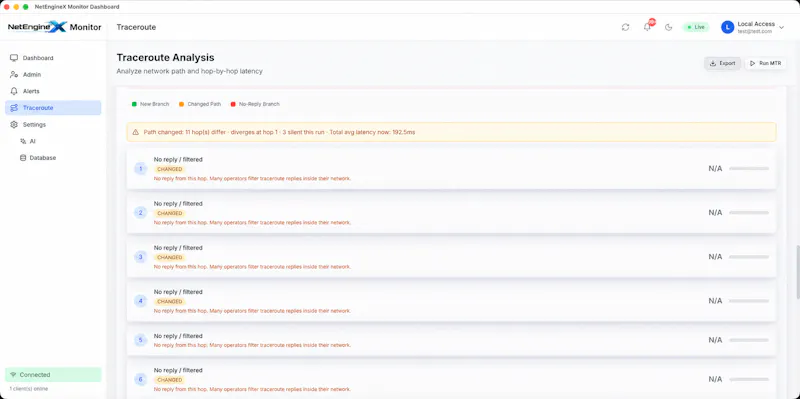Click the red No-Reply Branch legend swatch
This screenshot has width=800, height=399.
point(233,104)
